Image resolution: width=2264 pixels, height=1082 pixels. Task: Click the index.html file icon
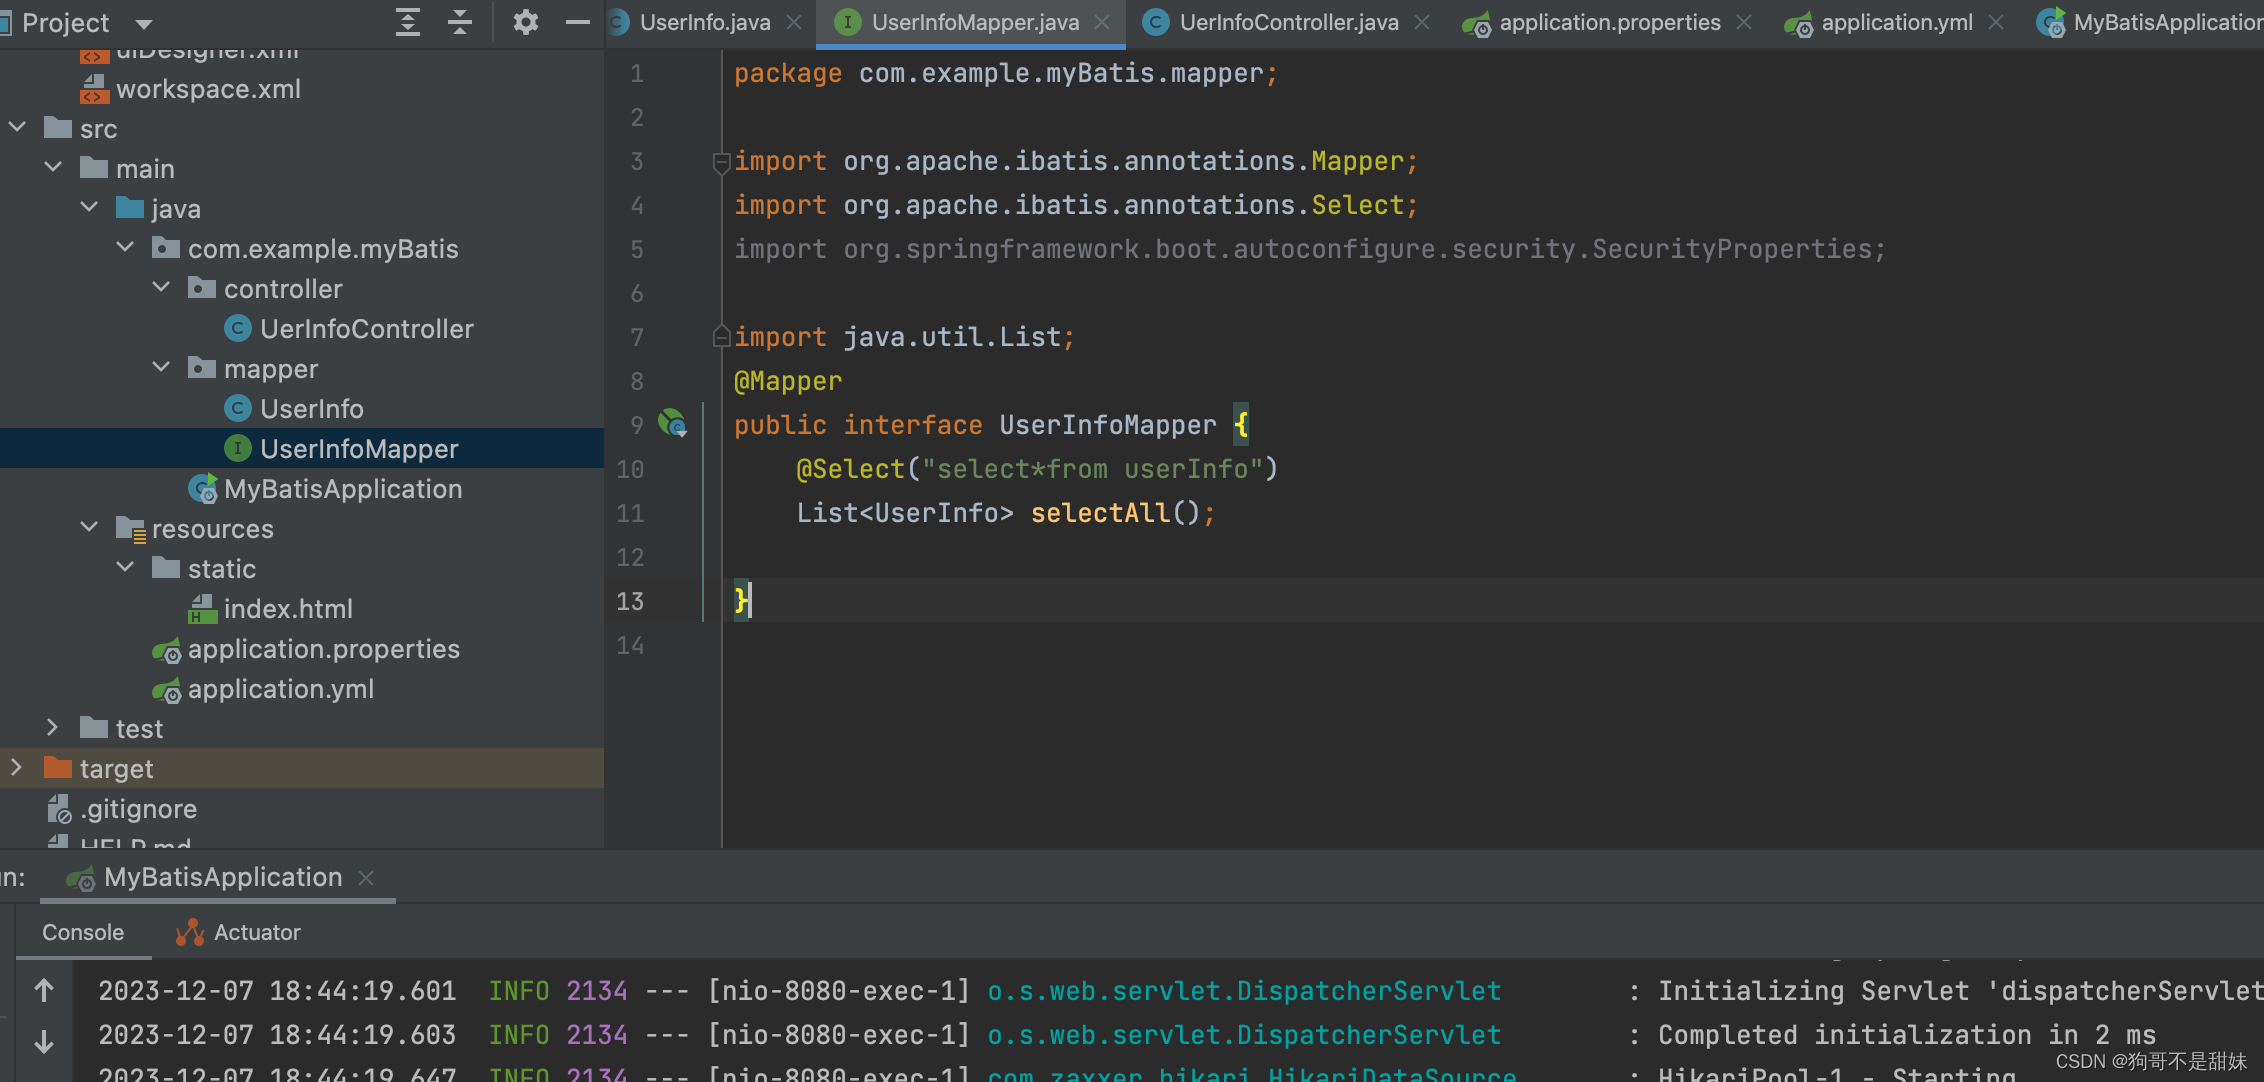coord(203,608)
